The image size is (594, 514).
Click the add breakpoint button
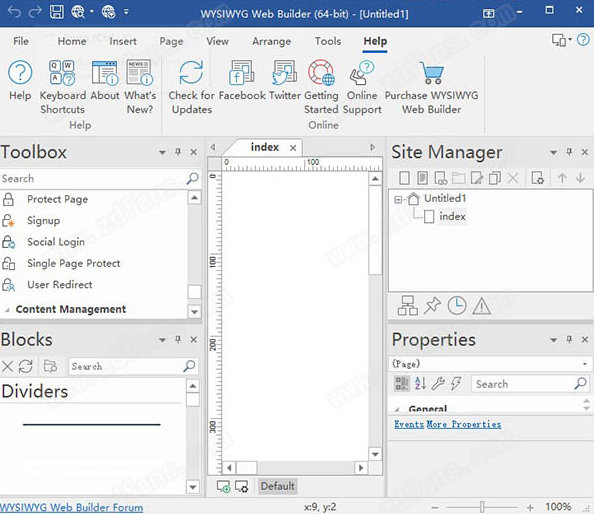tap(223, 486)
